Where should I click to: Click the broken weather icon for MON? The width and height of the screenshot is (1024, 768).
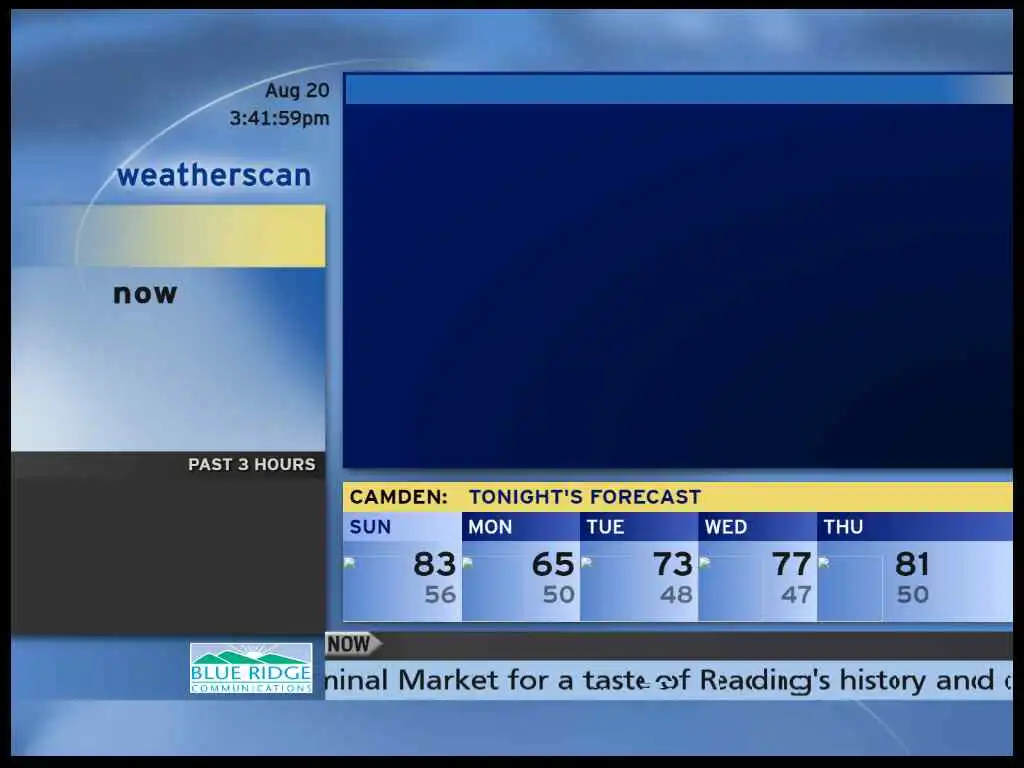(468, 563)
